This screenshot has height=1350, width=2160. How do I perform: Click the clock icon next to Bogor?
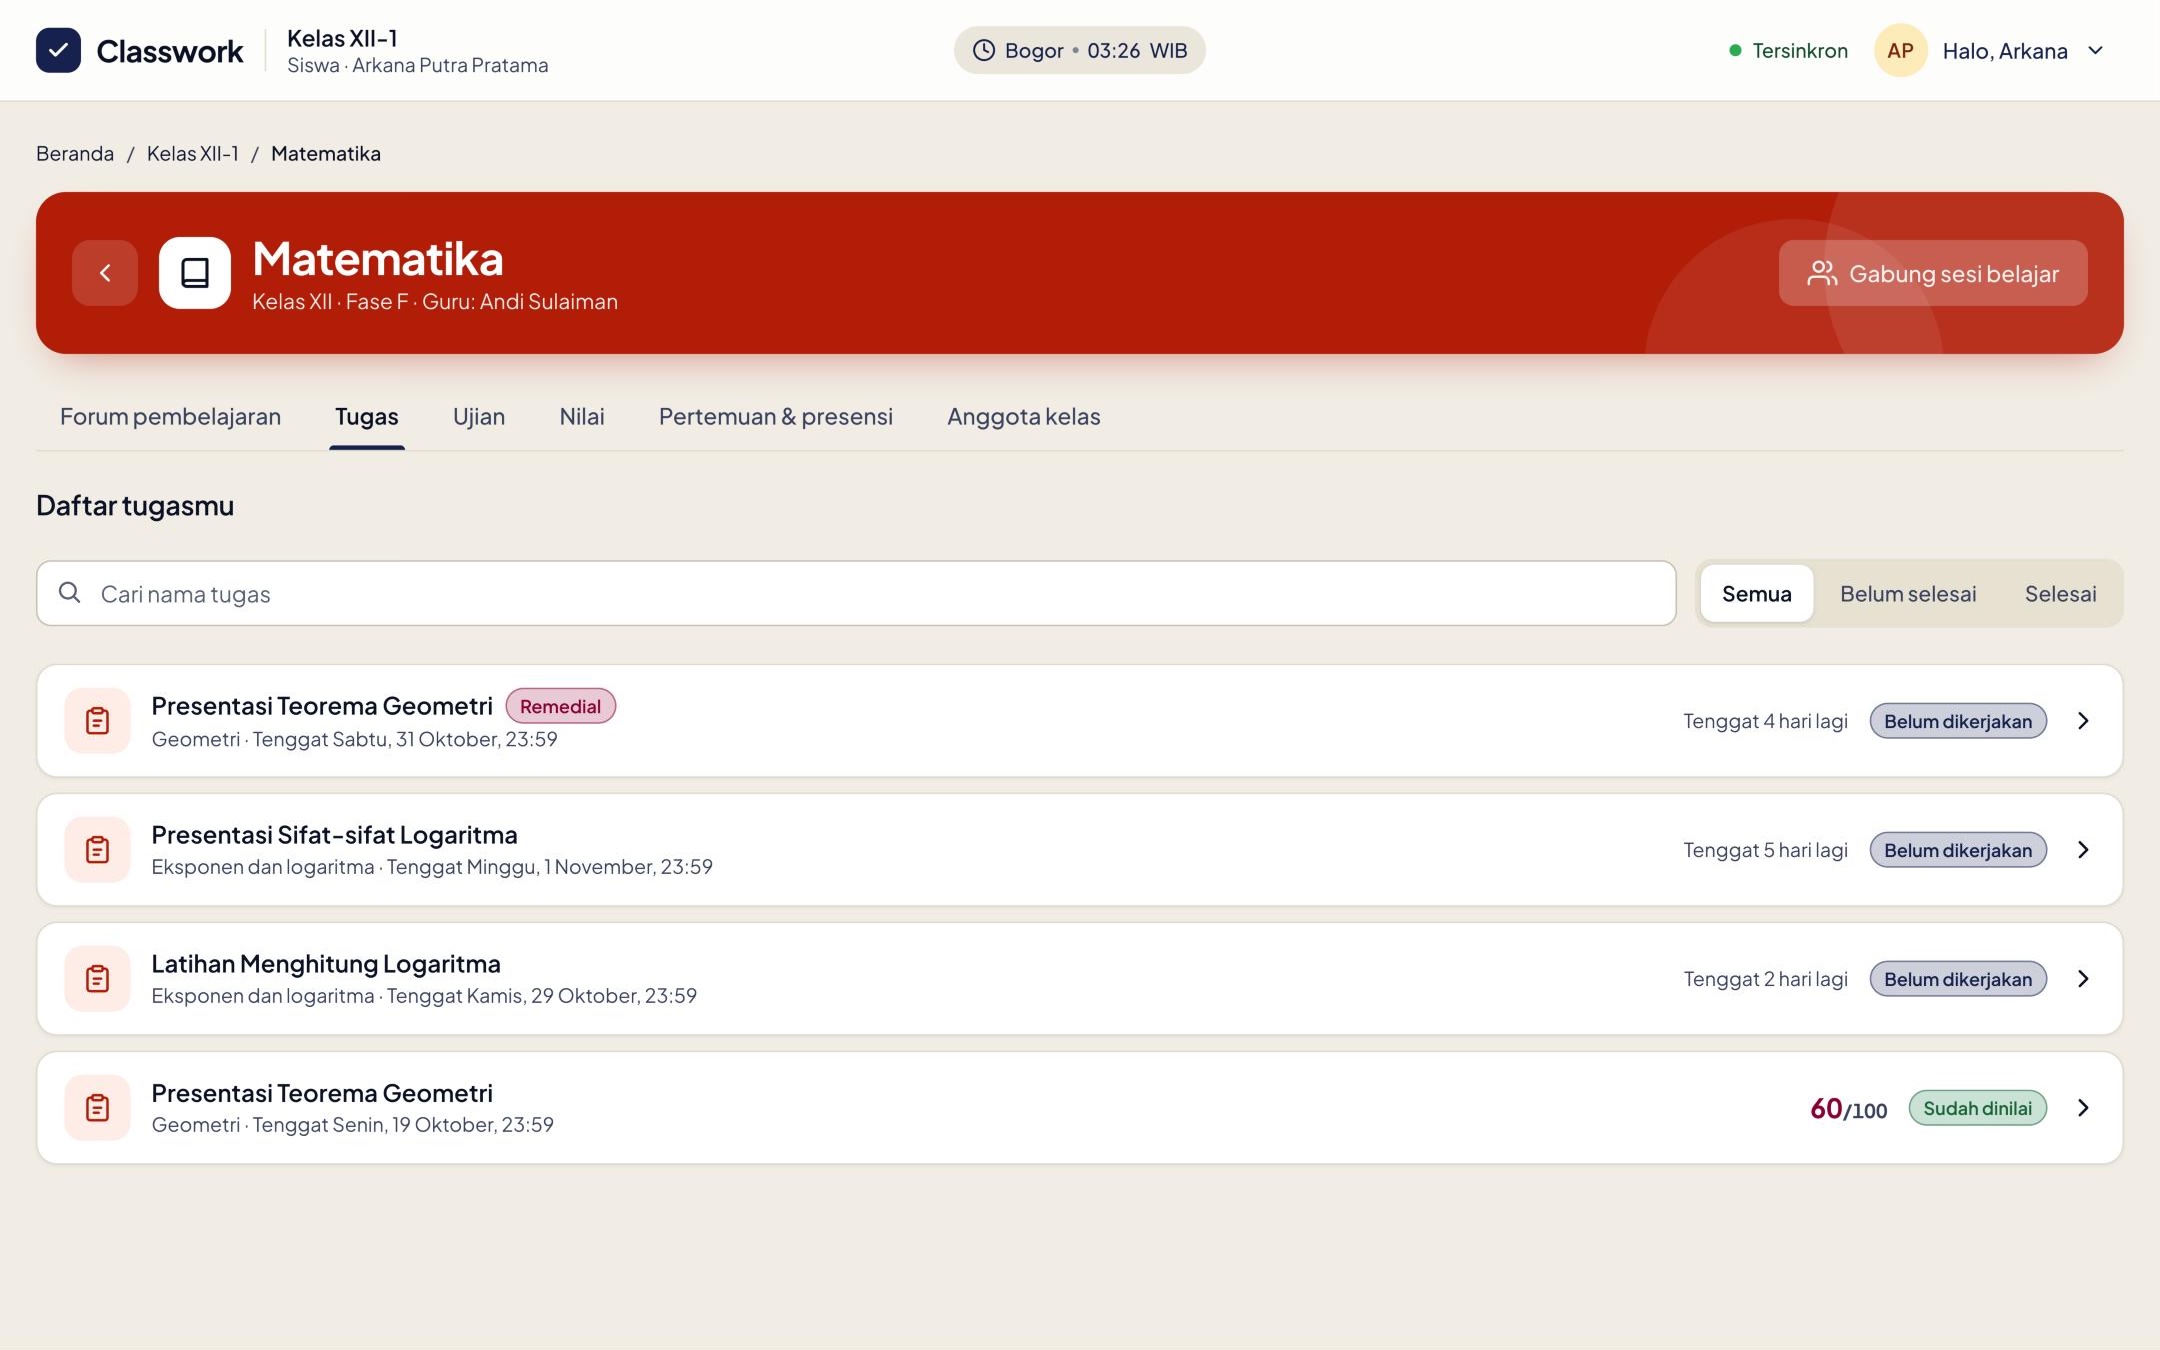[x=984, y=50]
